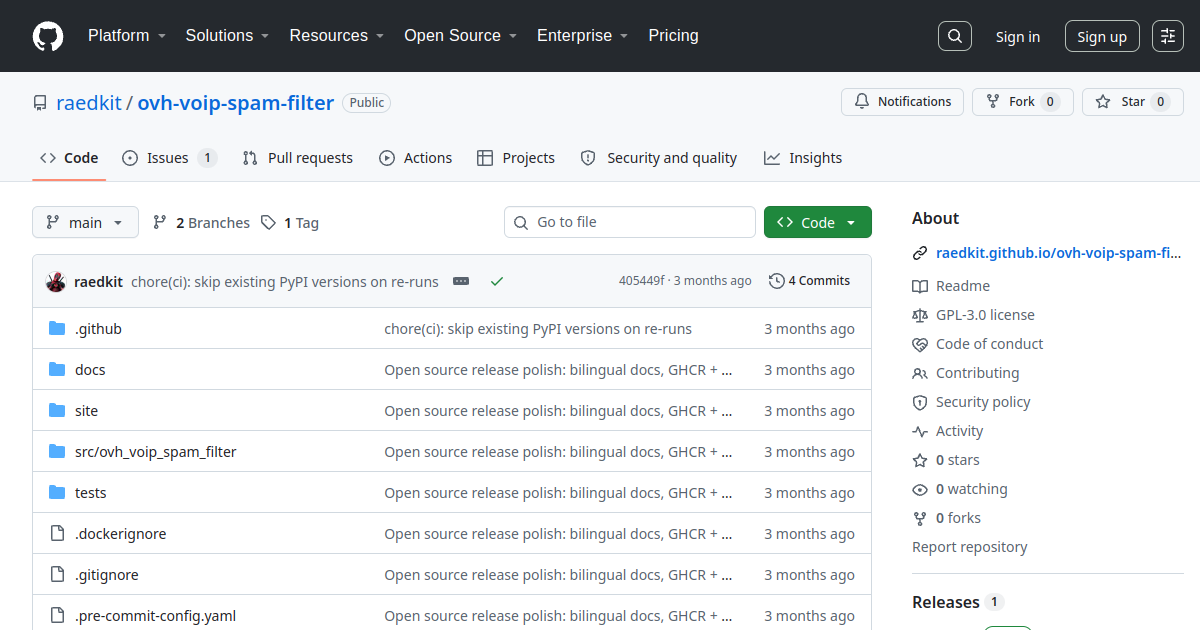Go to the Pricing page
Image resolution: width=1200 pixels, height=630 pixels.
[673, 36]
